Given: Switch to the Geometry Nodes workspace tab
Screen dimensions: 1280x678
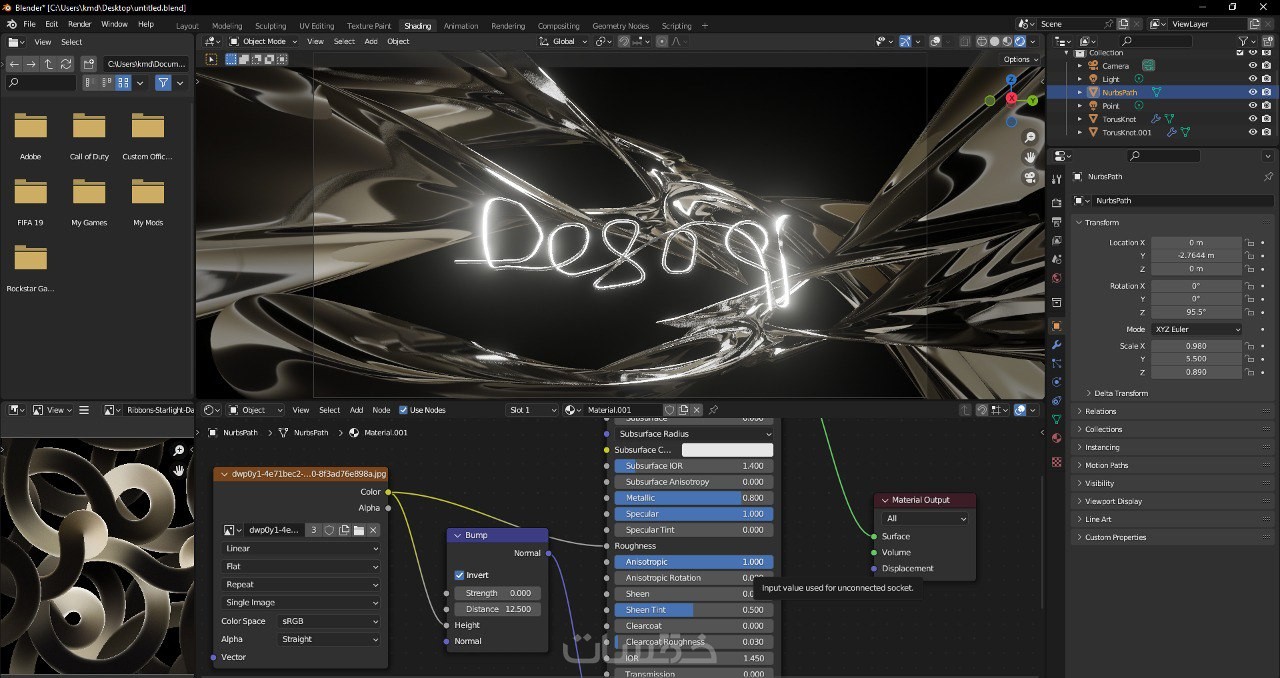Looking at the screenshot, I should point(620,26).
